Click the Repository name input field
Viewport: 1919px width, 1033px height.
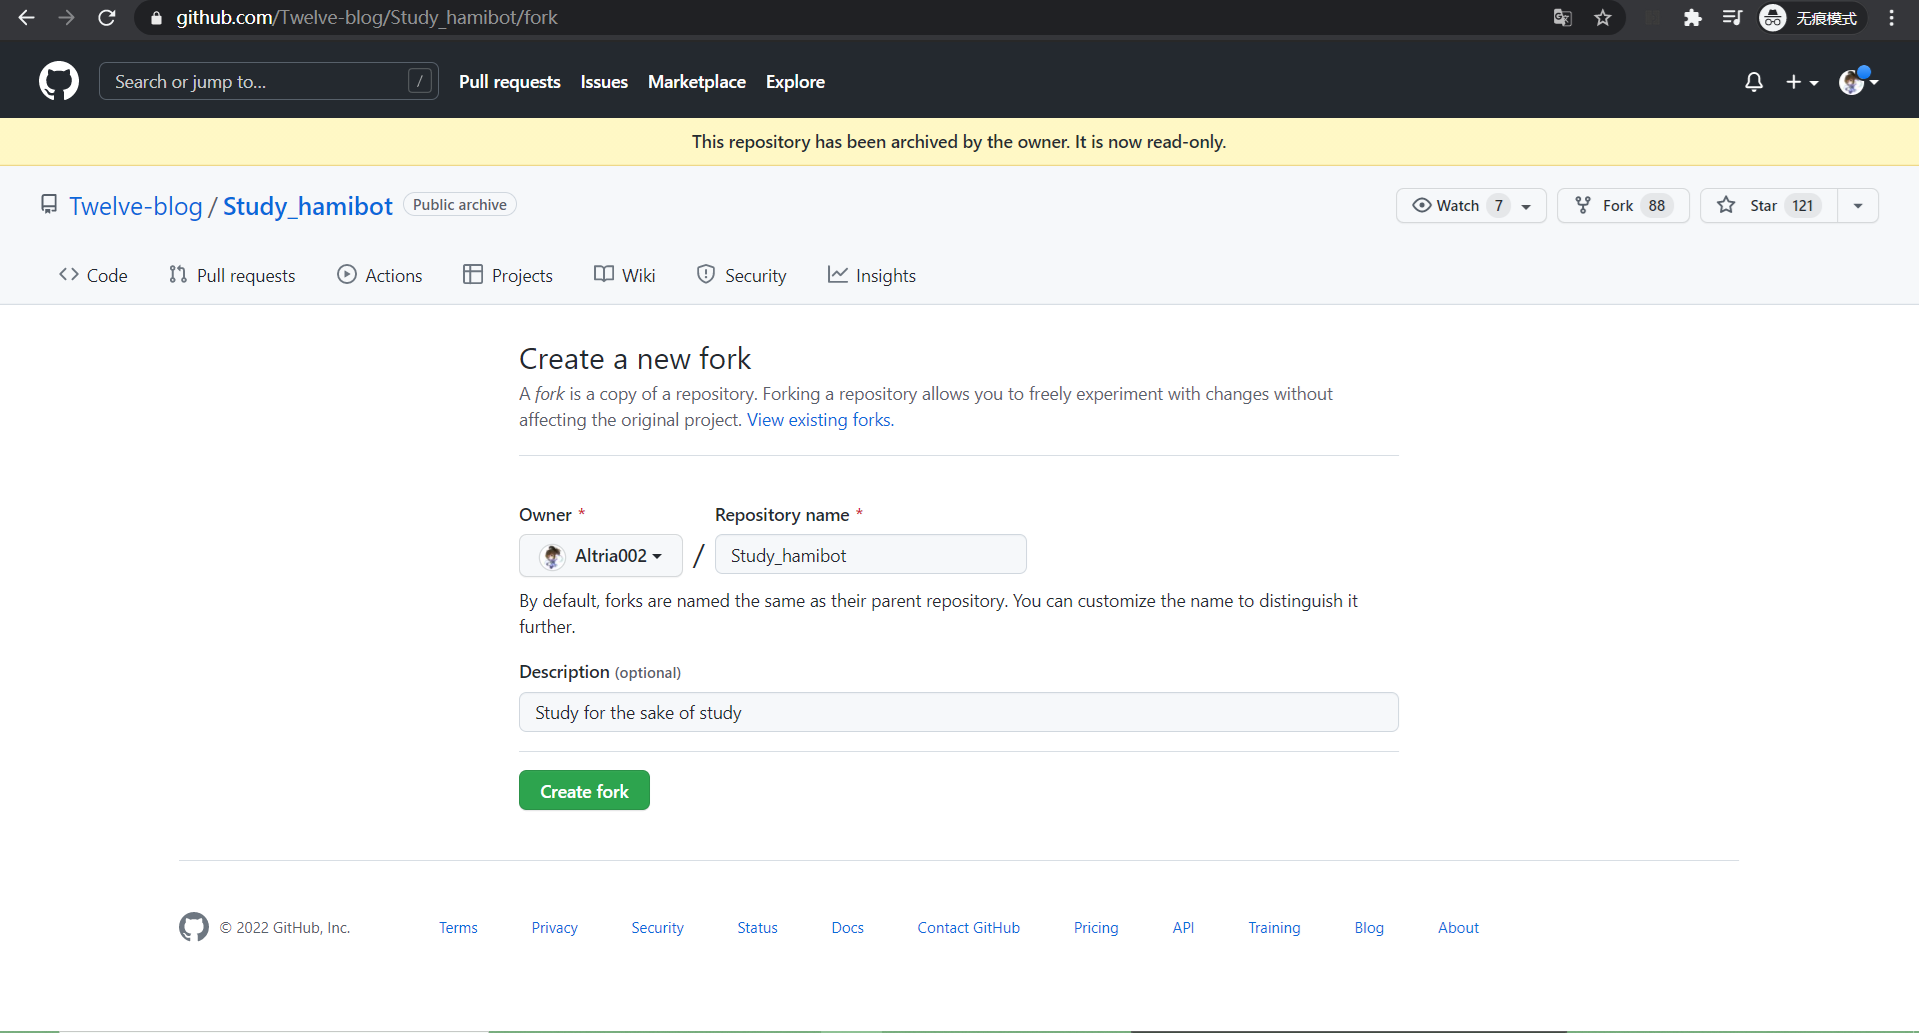[x=871, y=554]
